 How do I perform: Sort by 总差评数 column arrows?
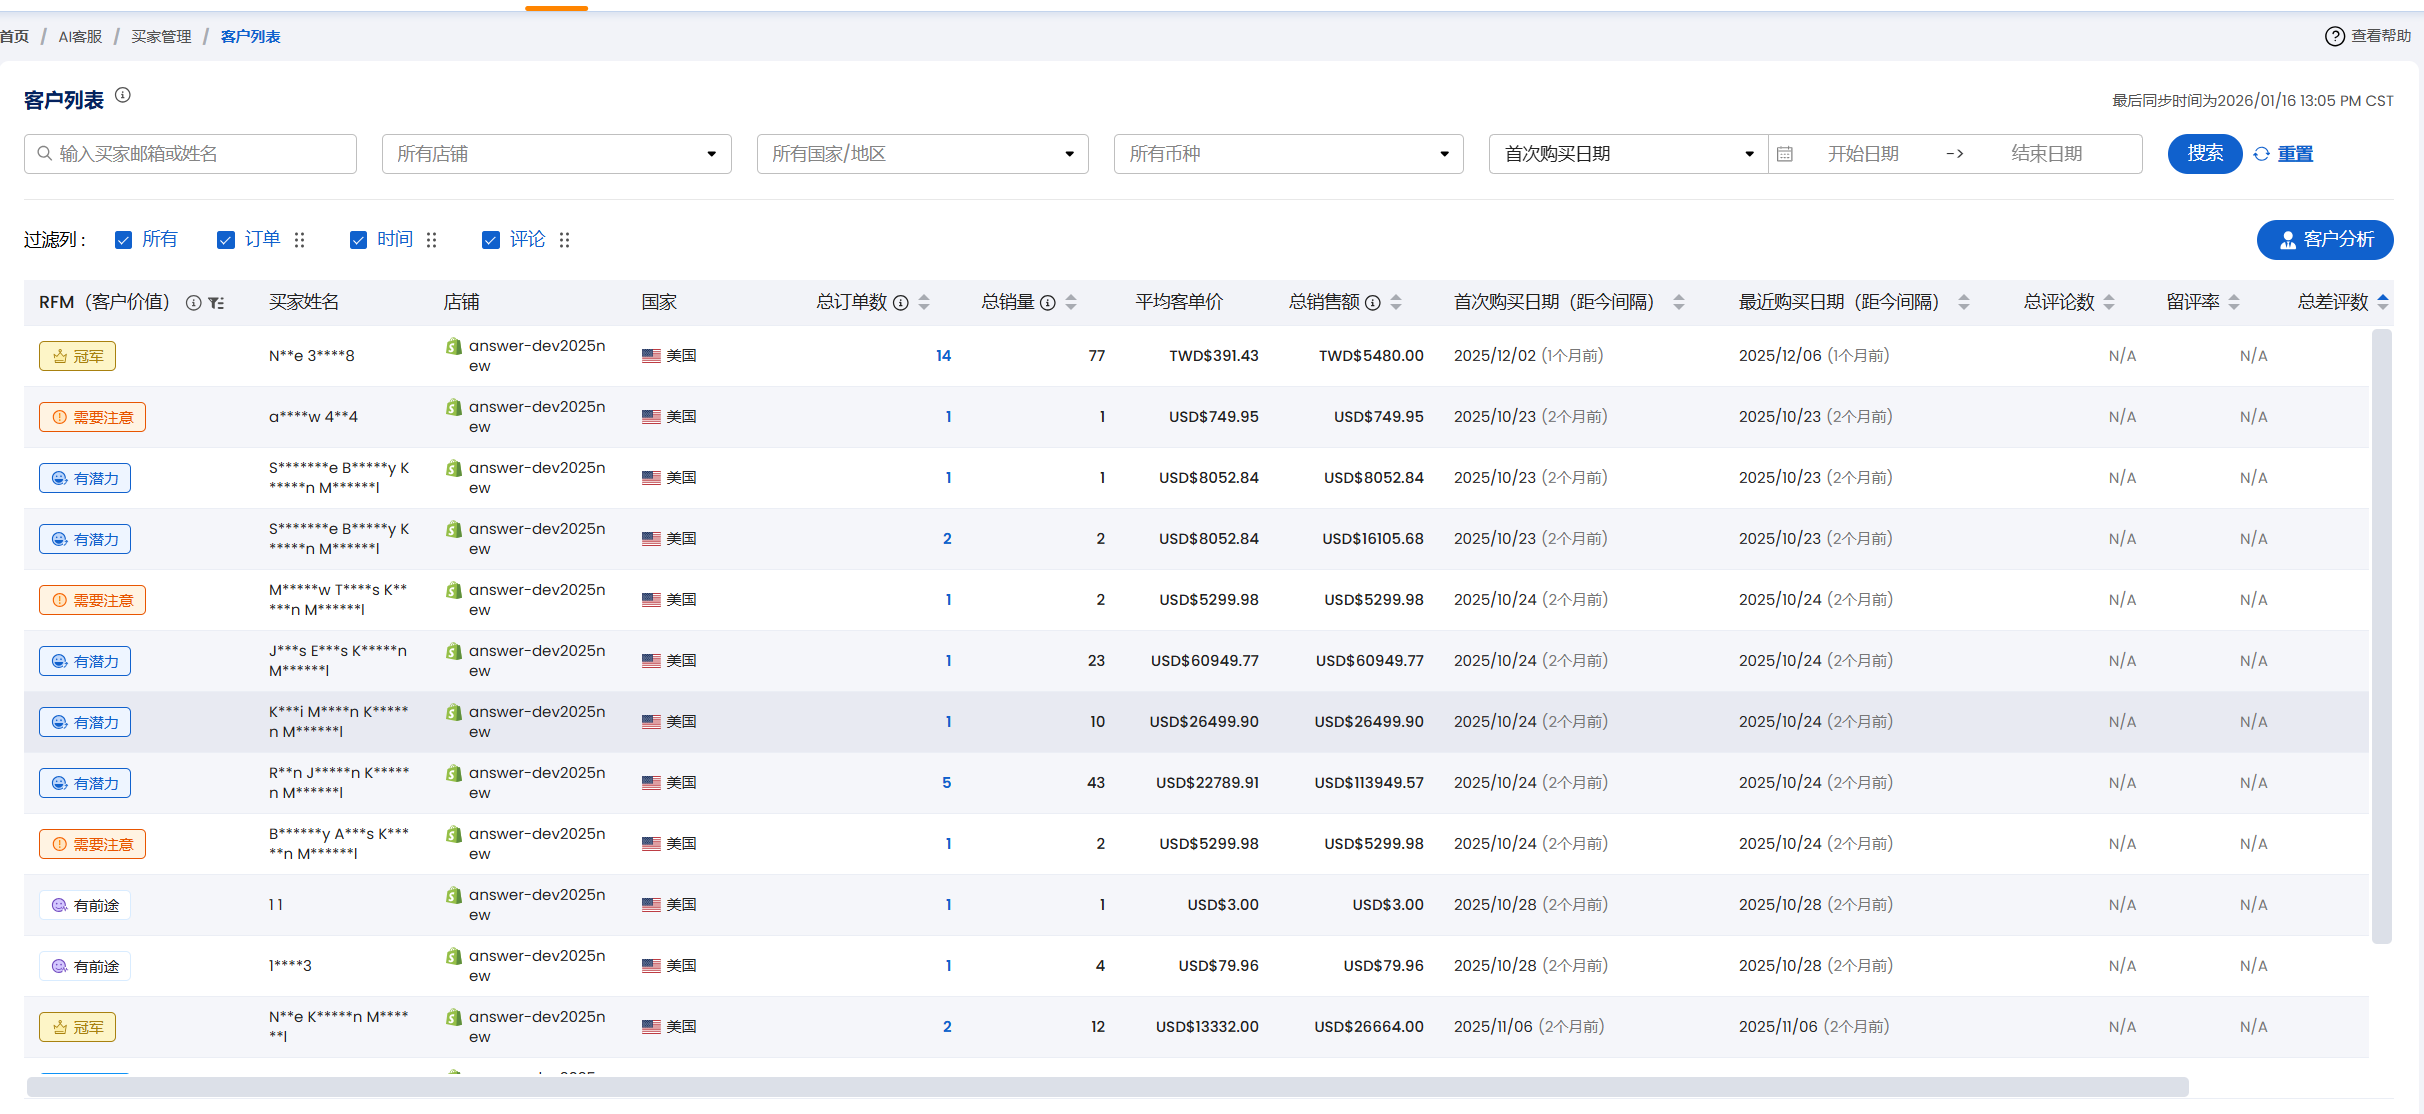2383,302
